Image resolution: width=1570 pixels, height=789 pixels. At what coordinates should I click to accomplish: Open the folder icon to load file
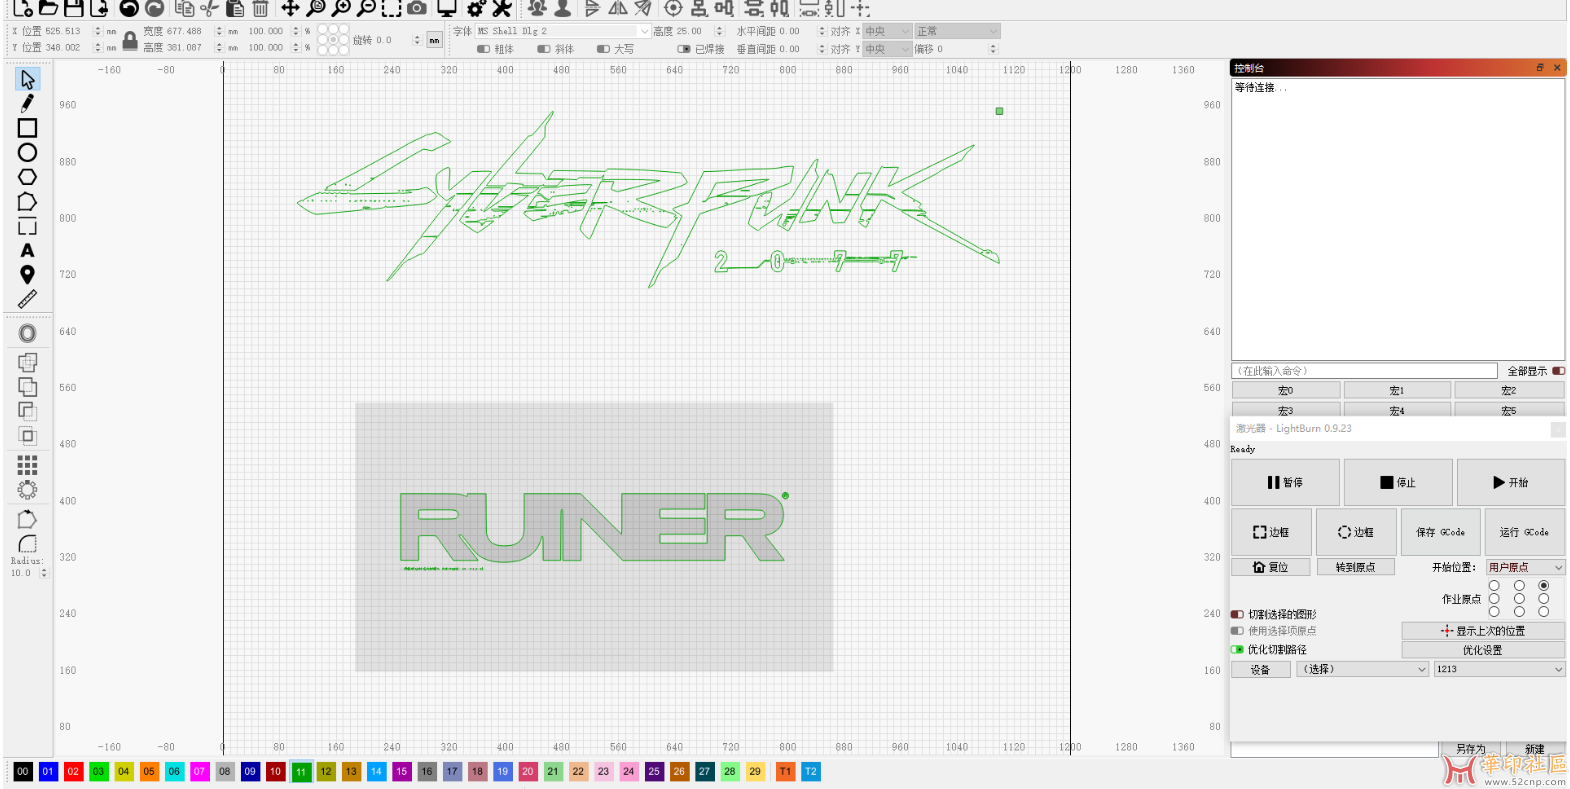point(47,8)
